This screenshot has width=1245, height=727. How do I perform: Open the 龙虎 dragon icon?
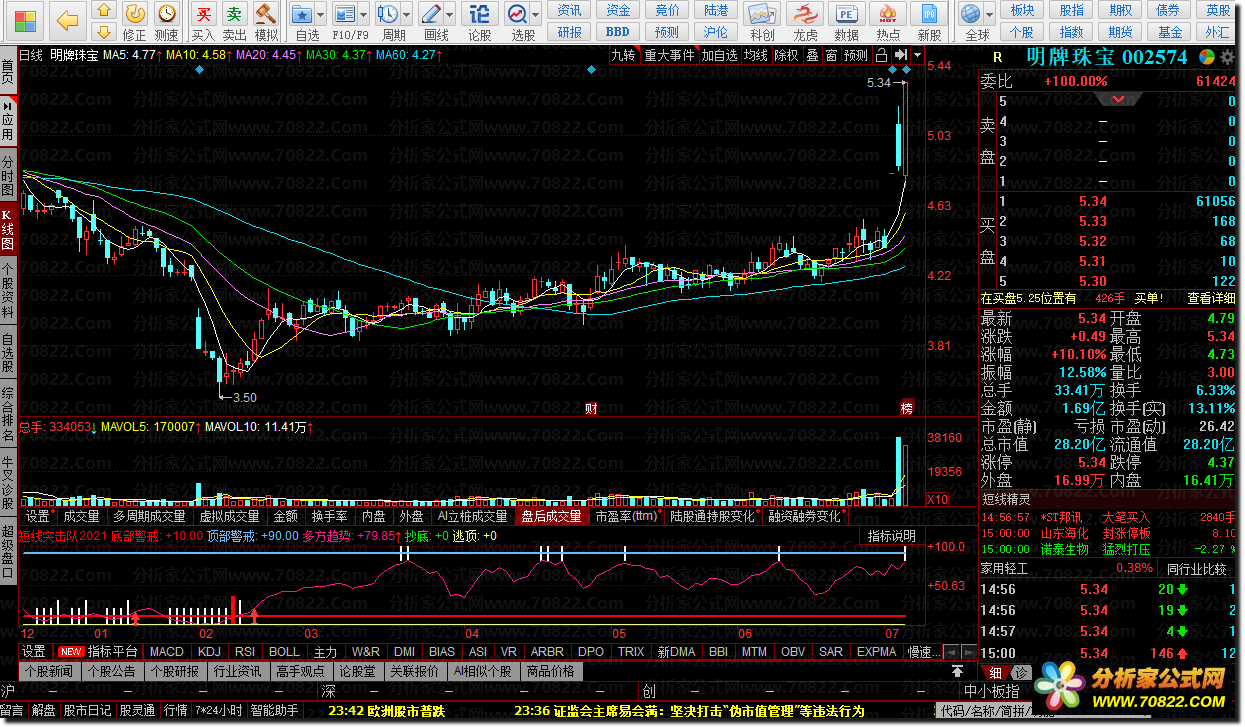pos(805,14)
